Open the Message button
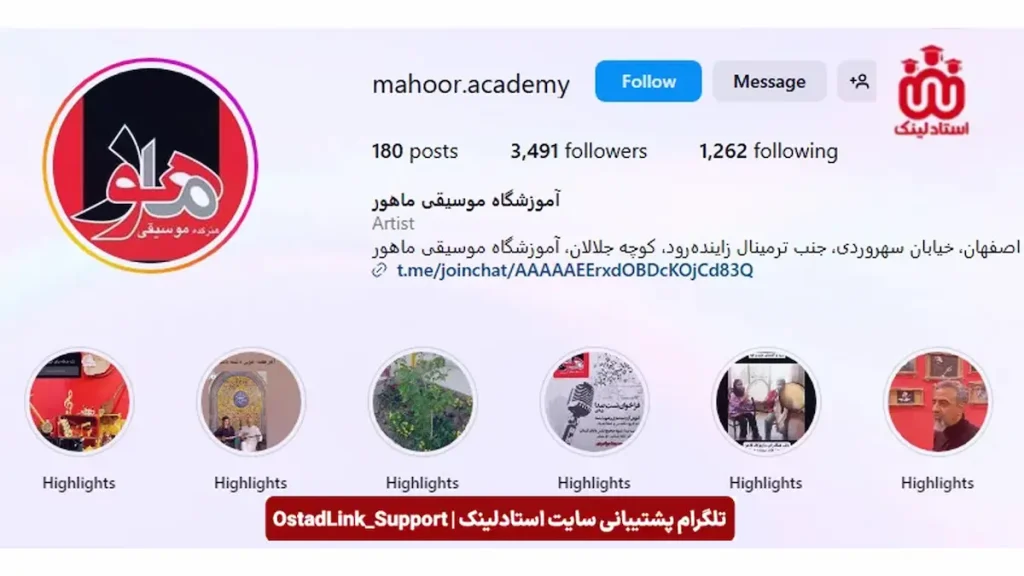This screenshot has height=576, width=1024. click(x=769, y=82)
